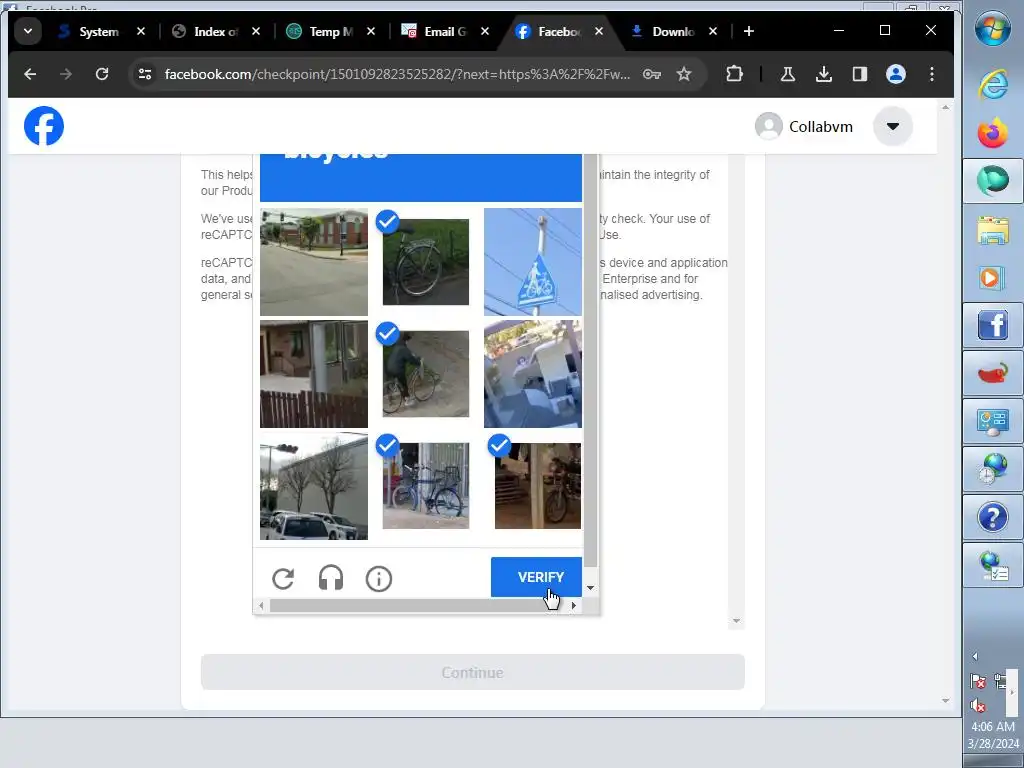Open the Chrome three-dot menu
Image resolution: width=1024 pixels, height=768 pixels.
point(932,74)
